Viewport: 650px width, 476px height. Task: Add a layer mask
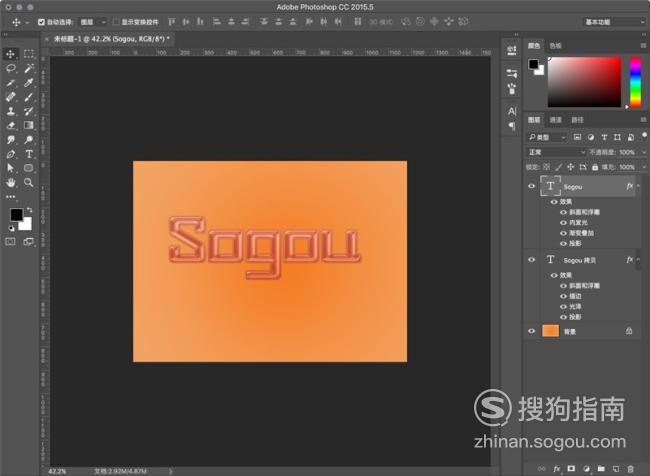[x=571, y=469]
